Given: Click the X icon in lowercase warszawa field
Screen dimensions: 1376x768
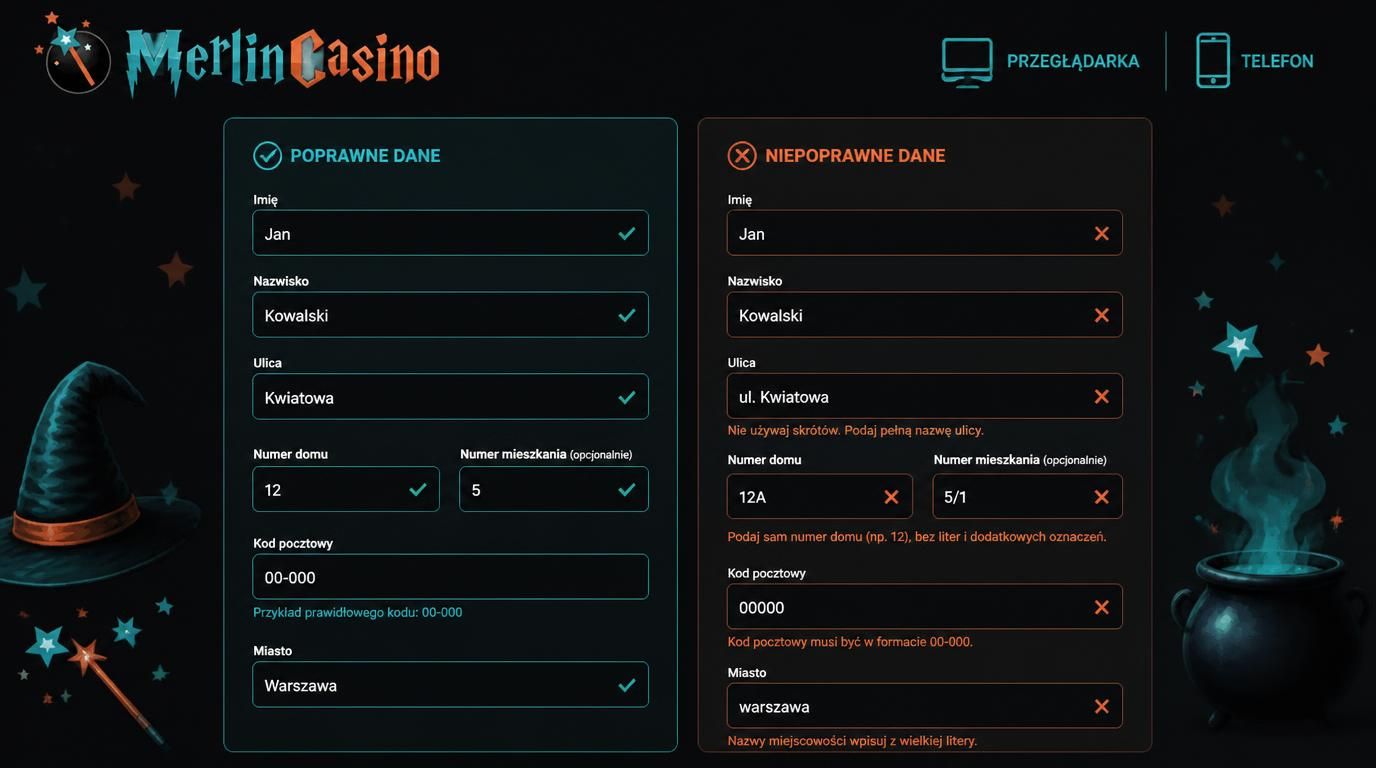Looking at the screenshot, I should pos(1102,706).
